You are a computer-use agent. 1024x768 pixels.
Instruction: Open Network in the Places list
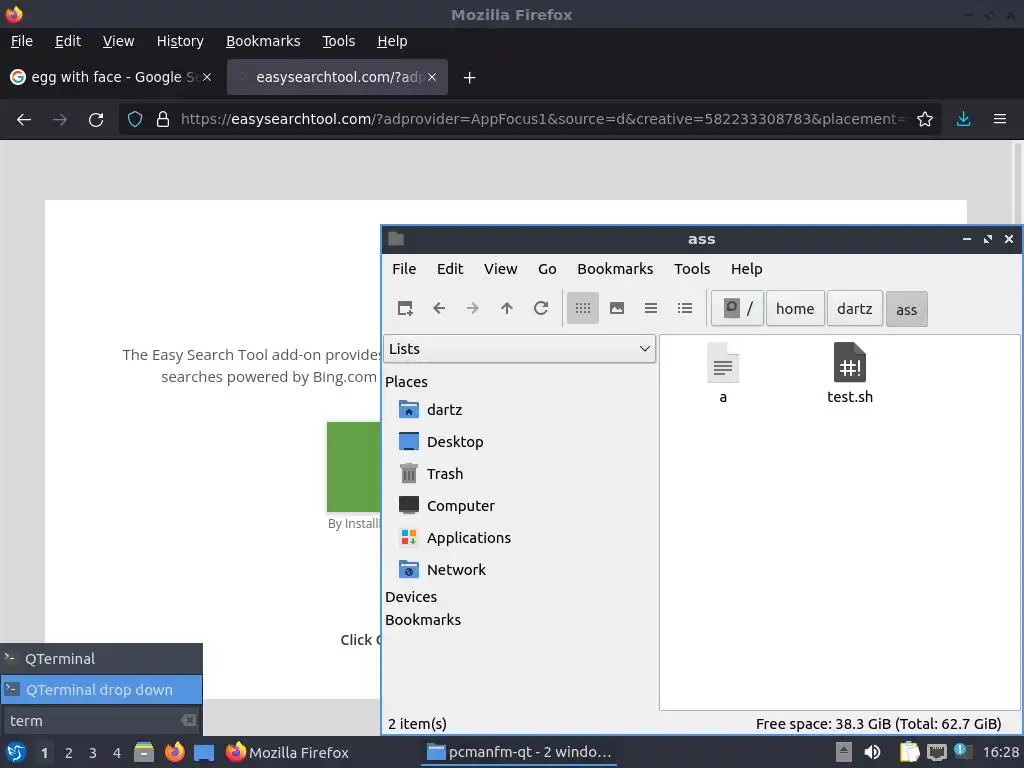click(442, 569)
